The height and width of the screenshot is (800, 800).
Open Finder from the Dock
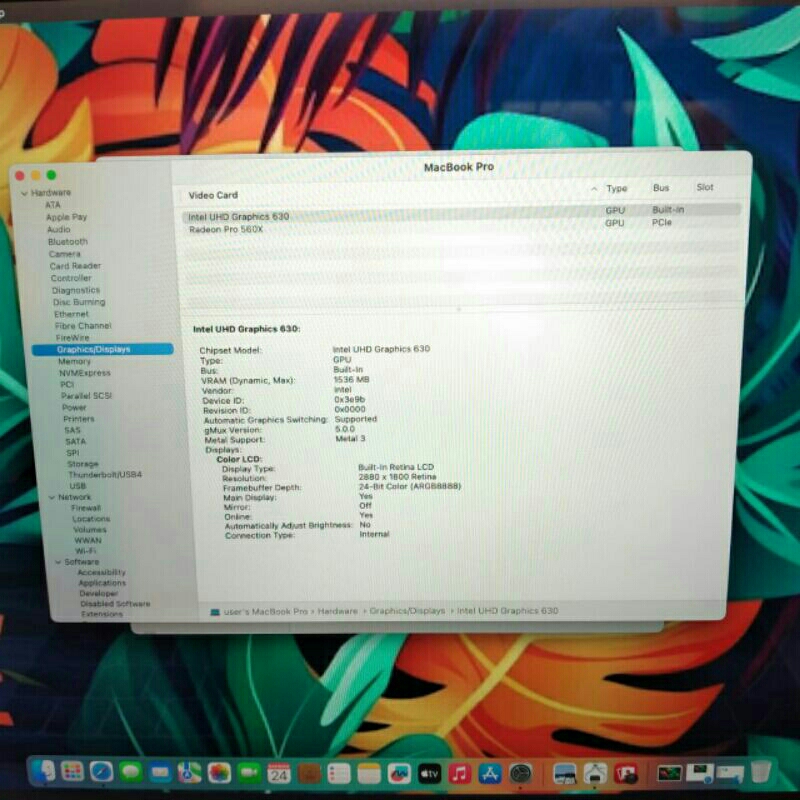click(42, 772)
